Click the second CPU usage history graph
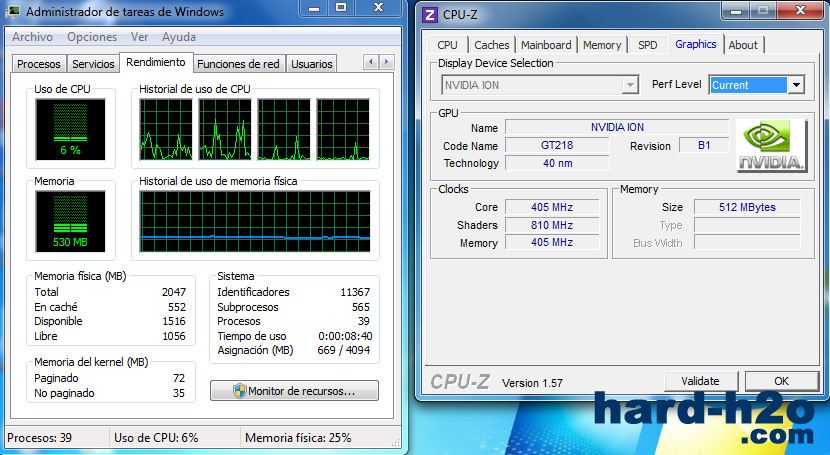This screenshot has width=830, height=455. click(225, 130)
